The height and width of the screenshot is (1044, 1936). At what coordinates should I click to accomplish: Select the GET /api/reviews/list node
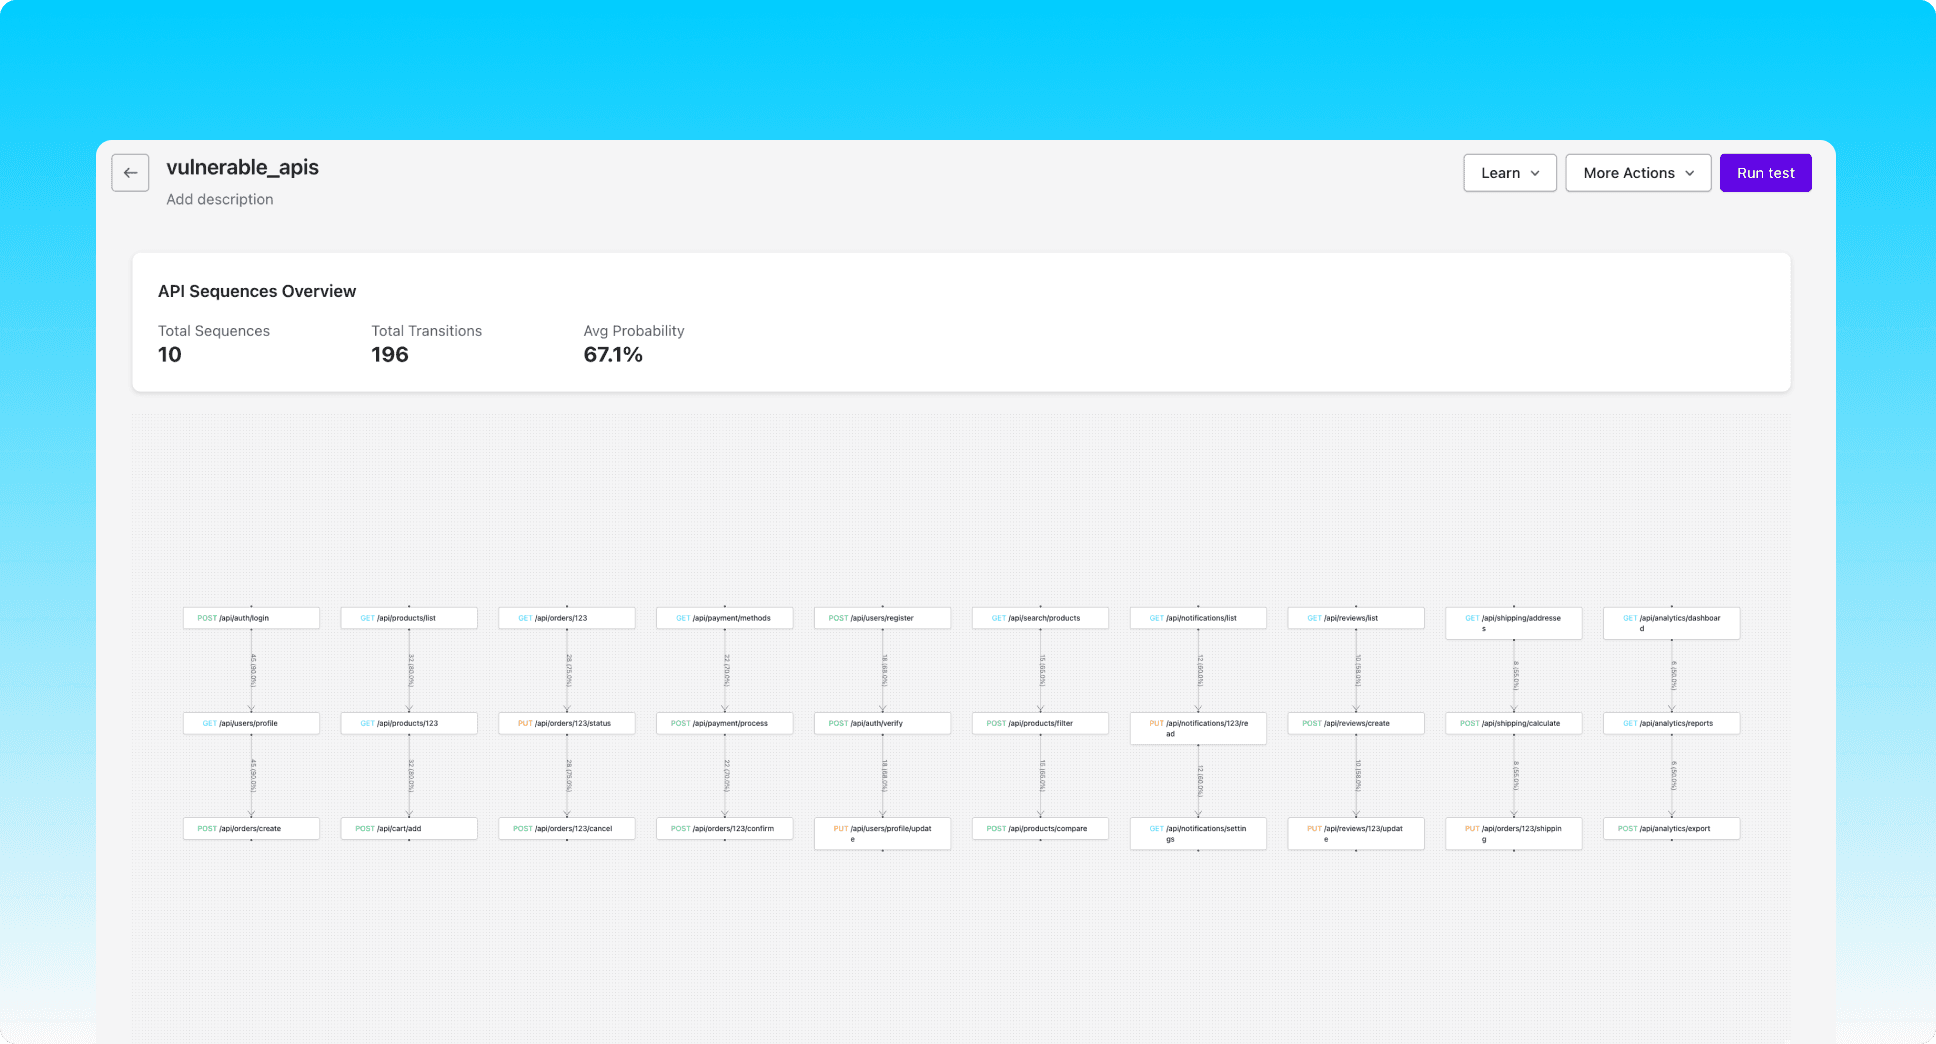pyautogui.click(x=1356, y=618)
